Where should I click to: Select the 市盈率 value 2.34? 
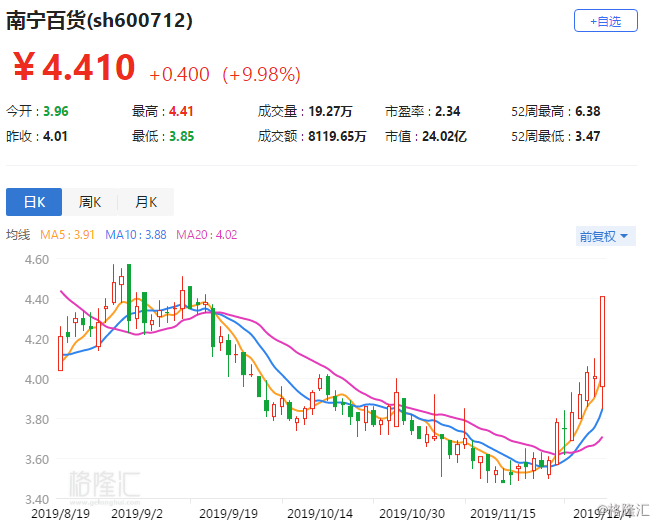pyautogui.click(x=447, y=111)
